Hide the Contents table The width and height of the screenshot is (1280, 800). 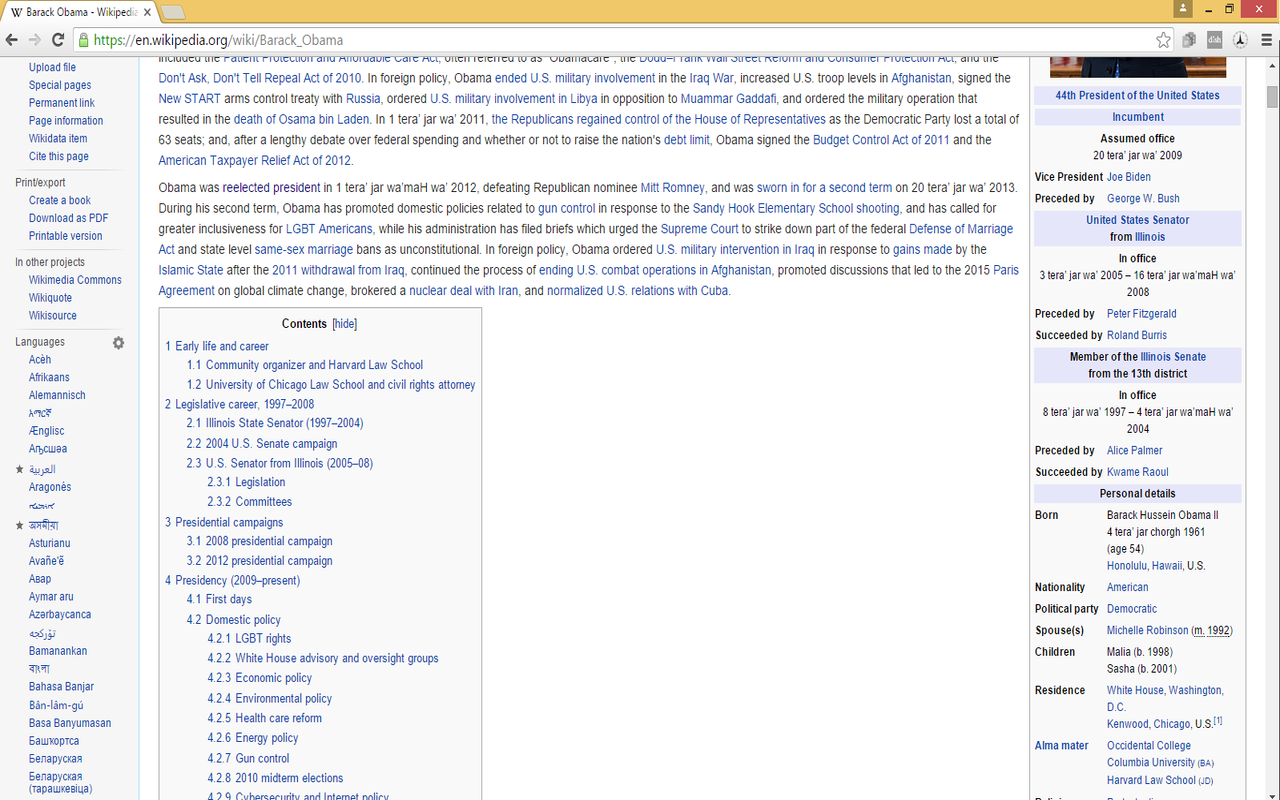click(x=344, y=324)
